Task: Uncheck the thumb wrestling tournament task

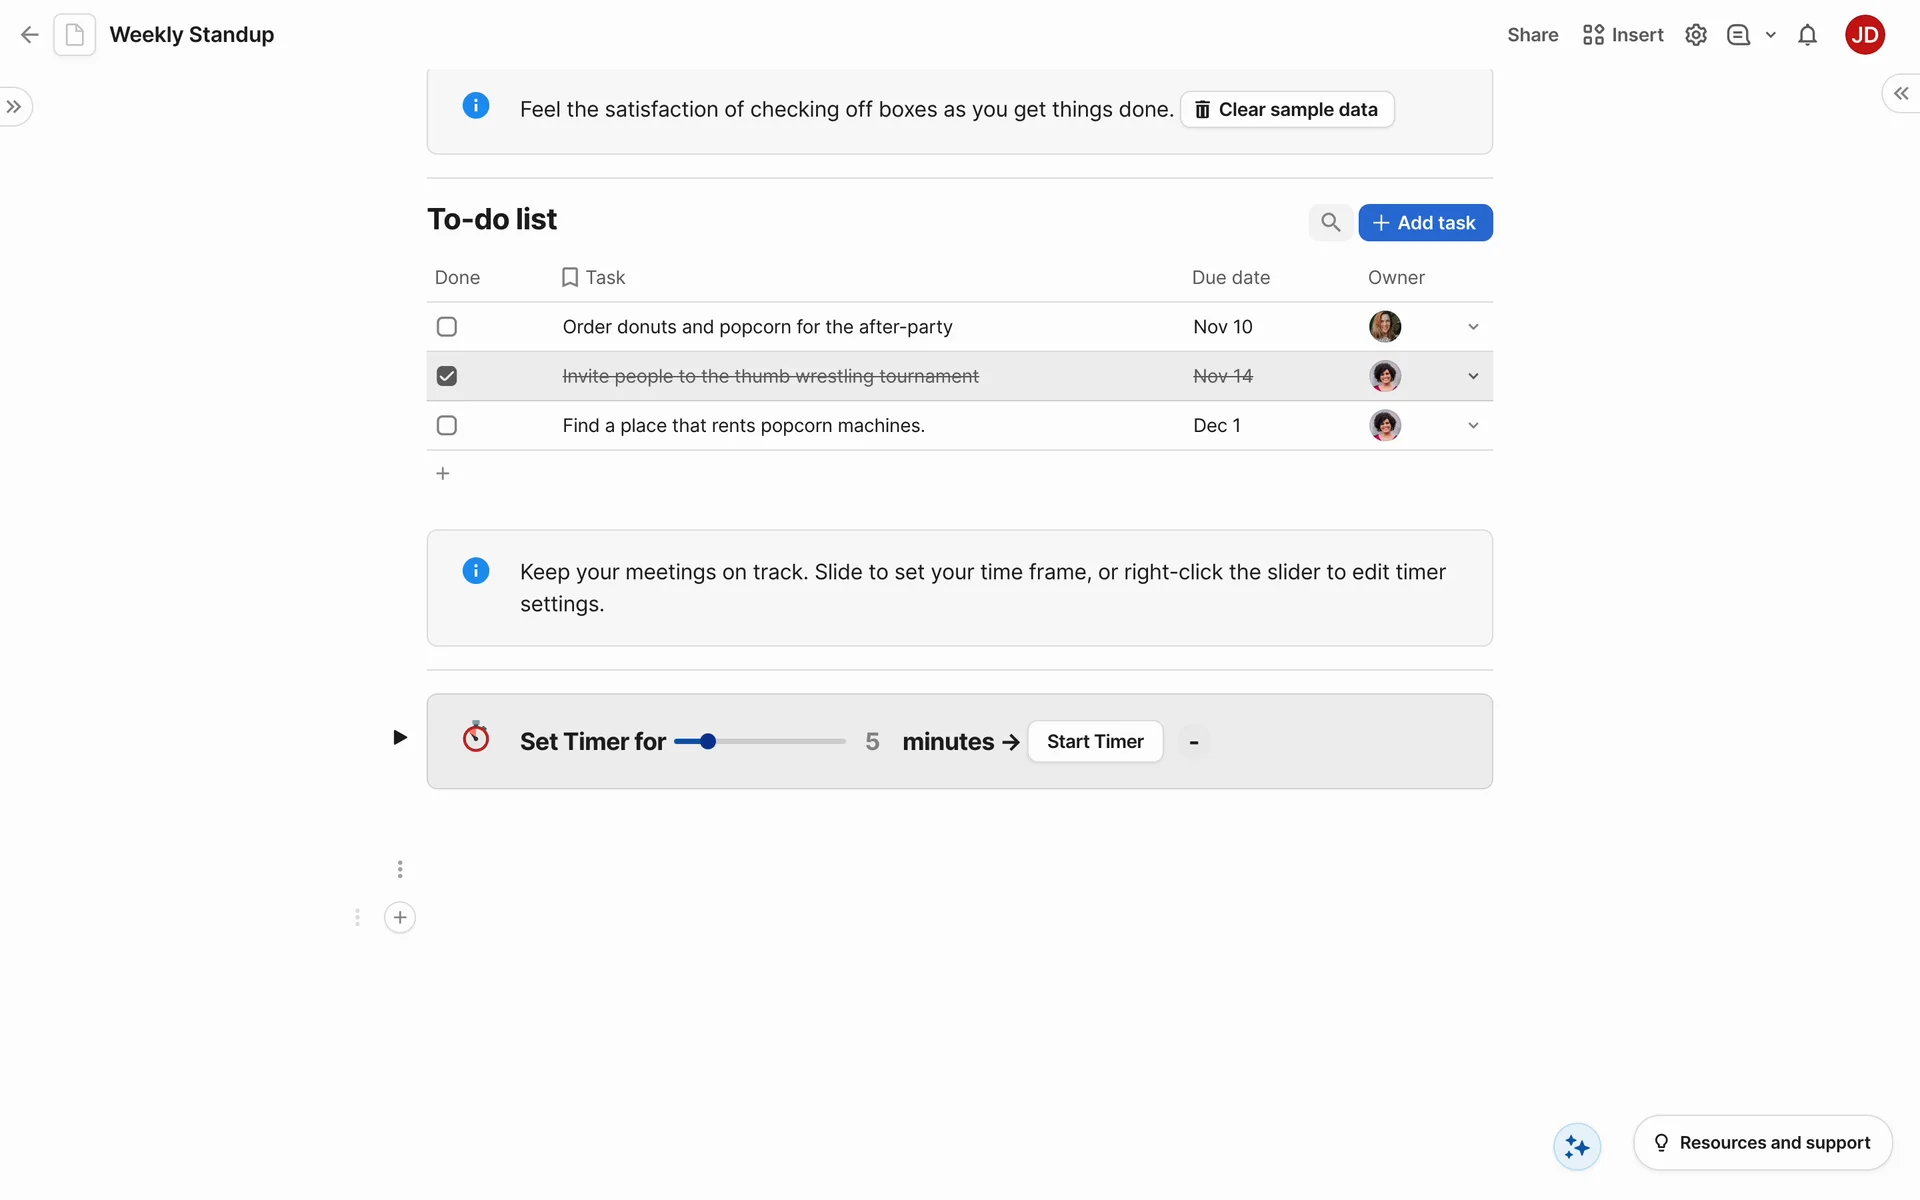Action: (447, 376)
